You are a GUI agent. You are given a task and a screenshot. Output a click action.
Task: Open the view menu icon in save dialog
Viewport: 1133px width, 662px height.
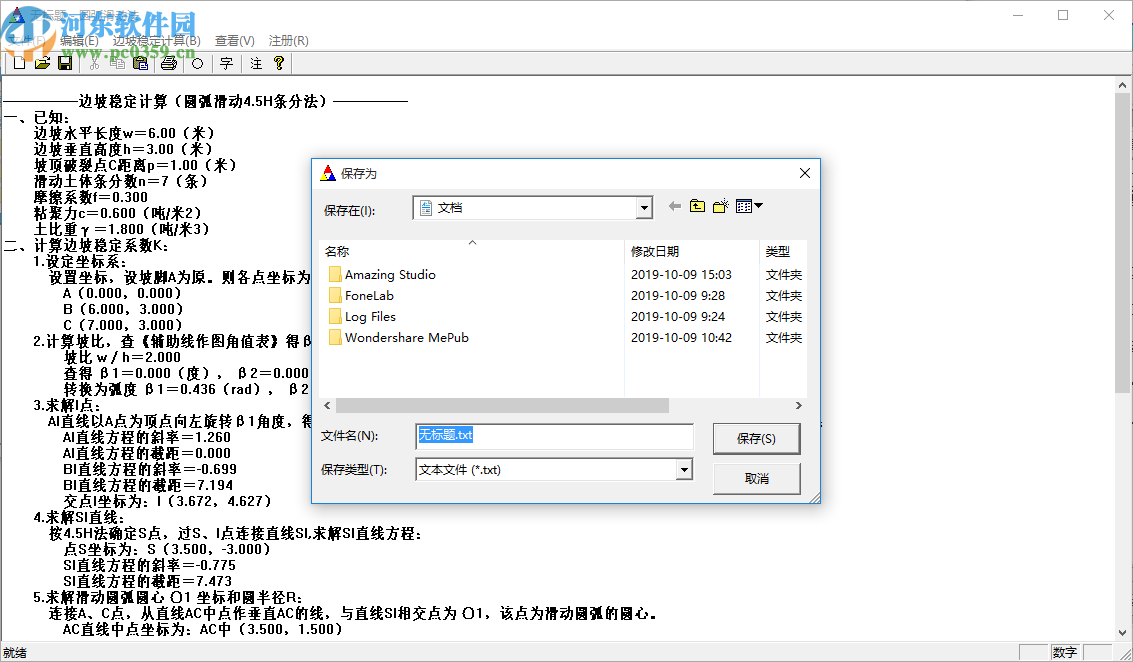click(749, 207)
